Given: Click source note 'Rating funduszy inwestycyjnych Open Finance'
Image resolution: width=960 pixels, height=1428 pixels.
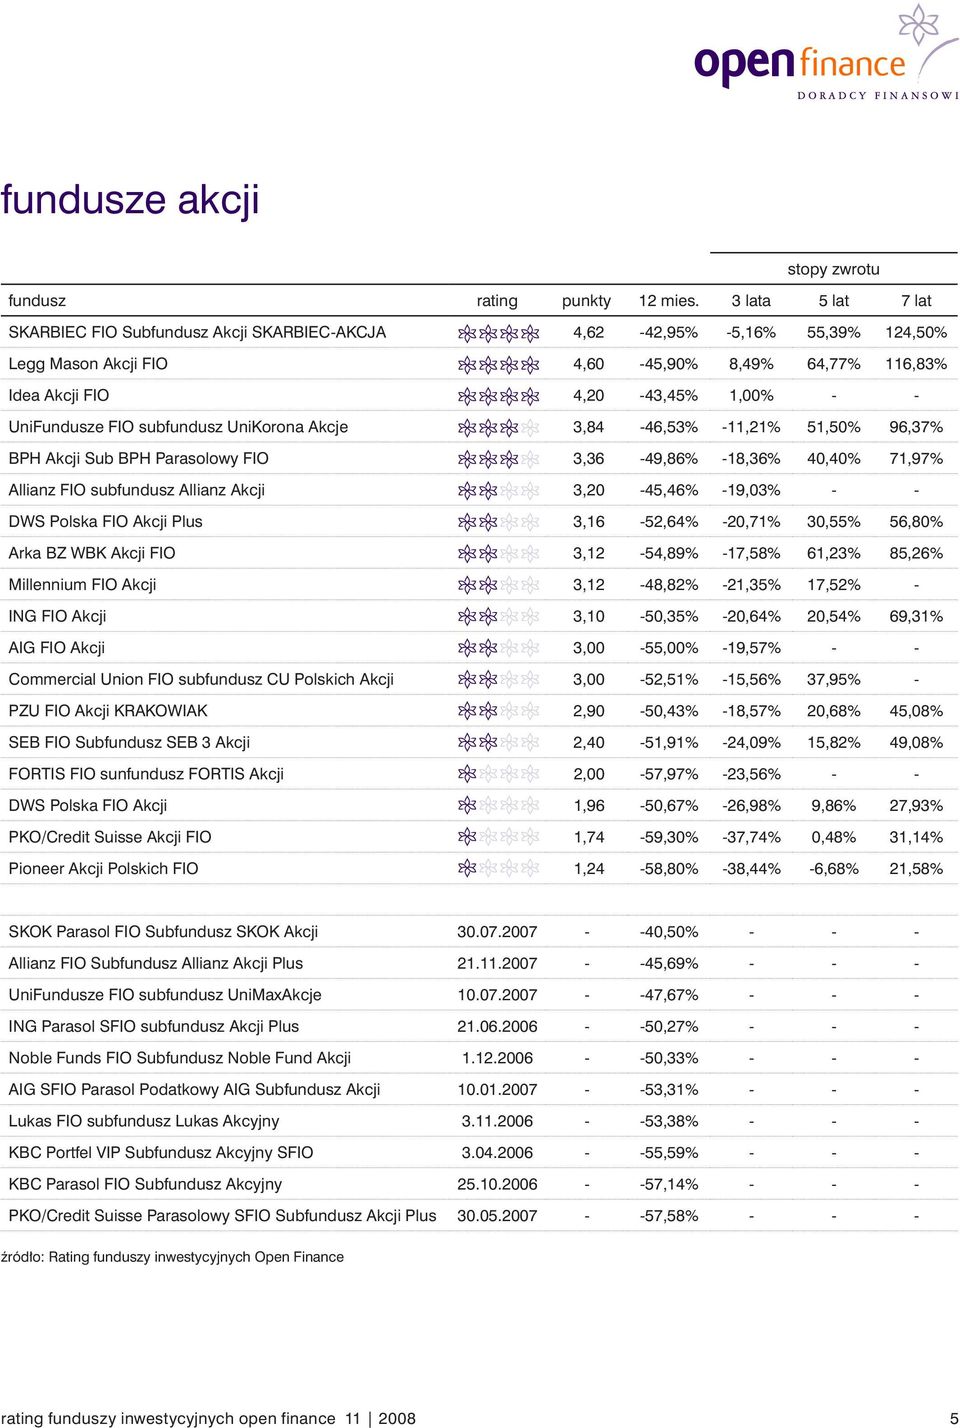Looking at the screenshot, I should tap(196, 1257).
